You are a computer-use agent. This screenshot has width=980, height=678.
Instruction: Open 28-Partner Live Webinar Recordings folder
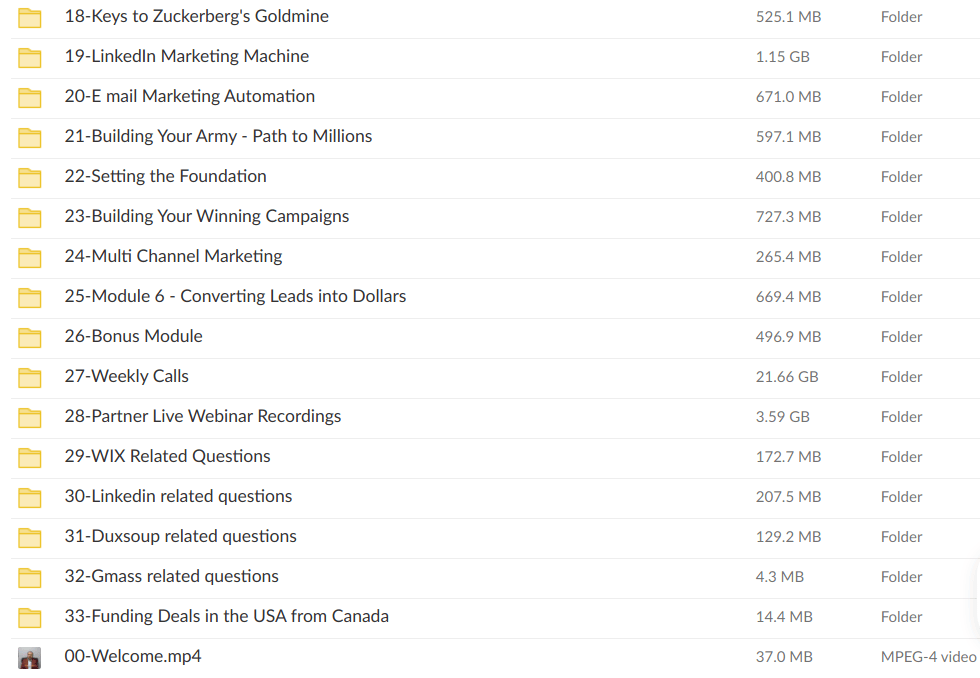[x=202, y=416]
